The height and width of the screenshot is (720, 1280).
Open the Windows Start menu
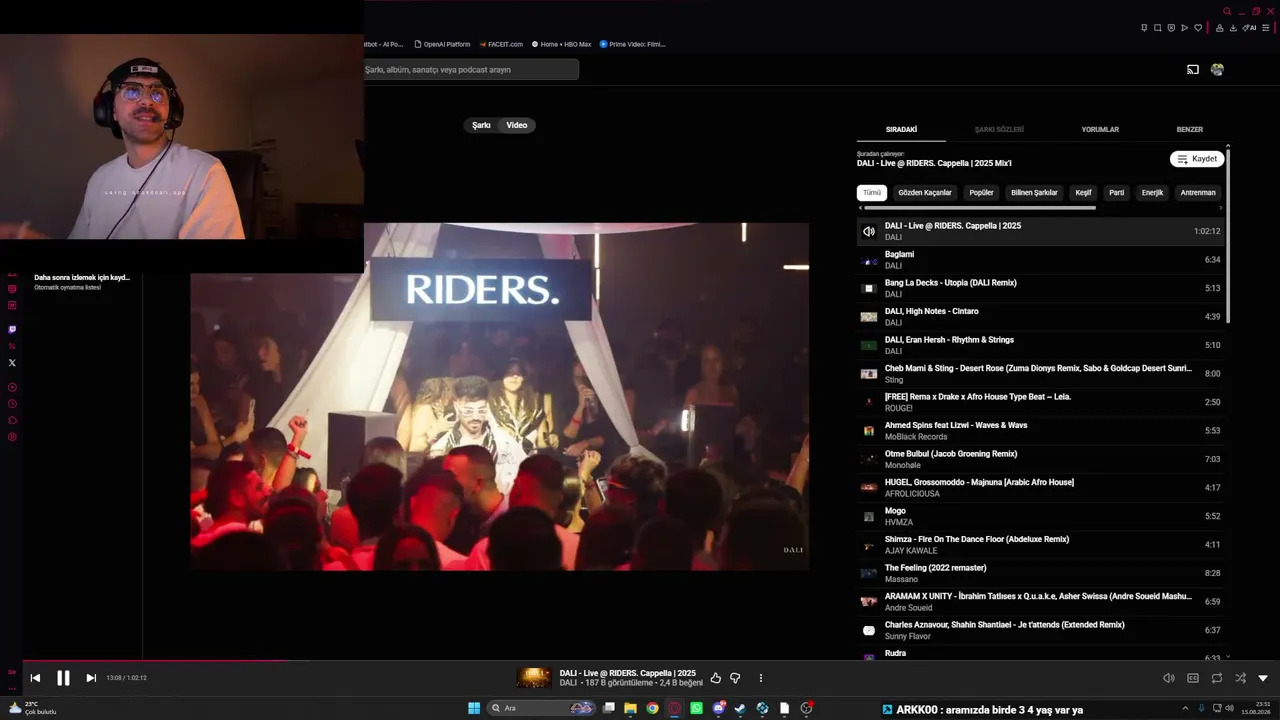474,709
